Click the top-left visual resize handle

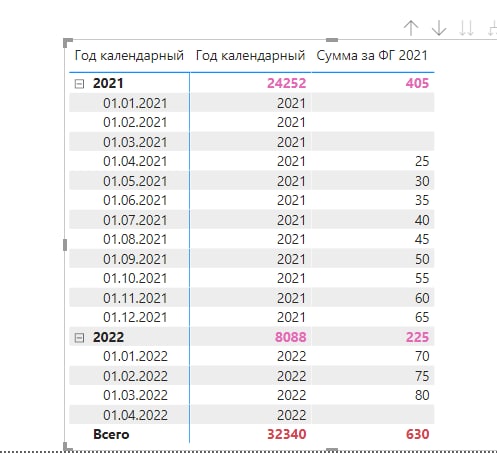pos(67,42)
